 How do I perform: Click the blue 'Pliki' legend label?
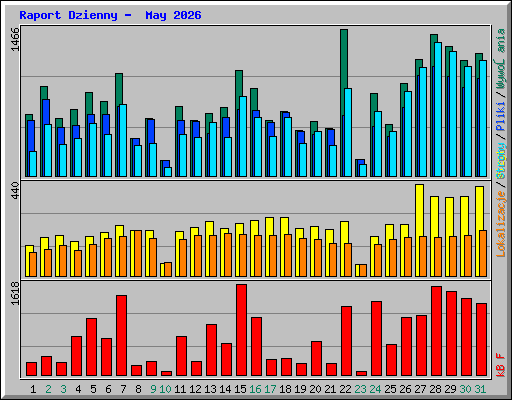(x=501, y=117)
